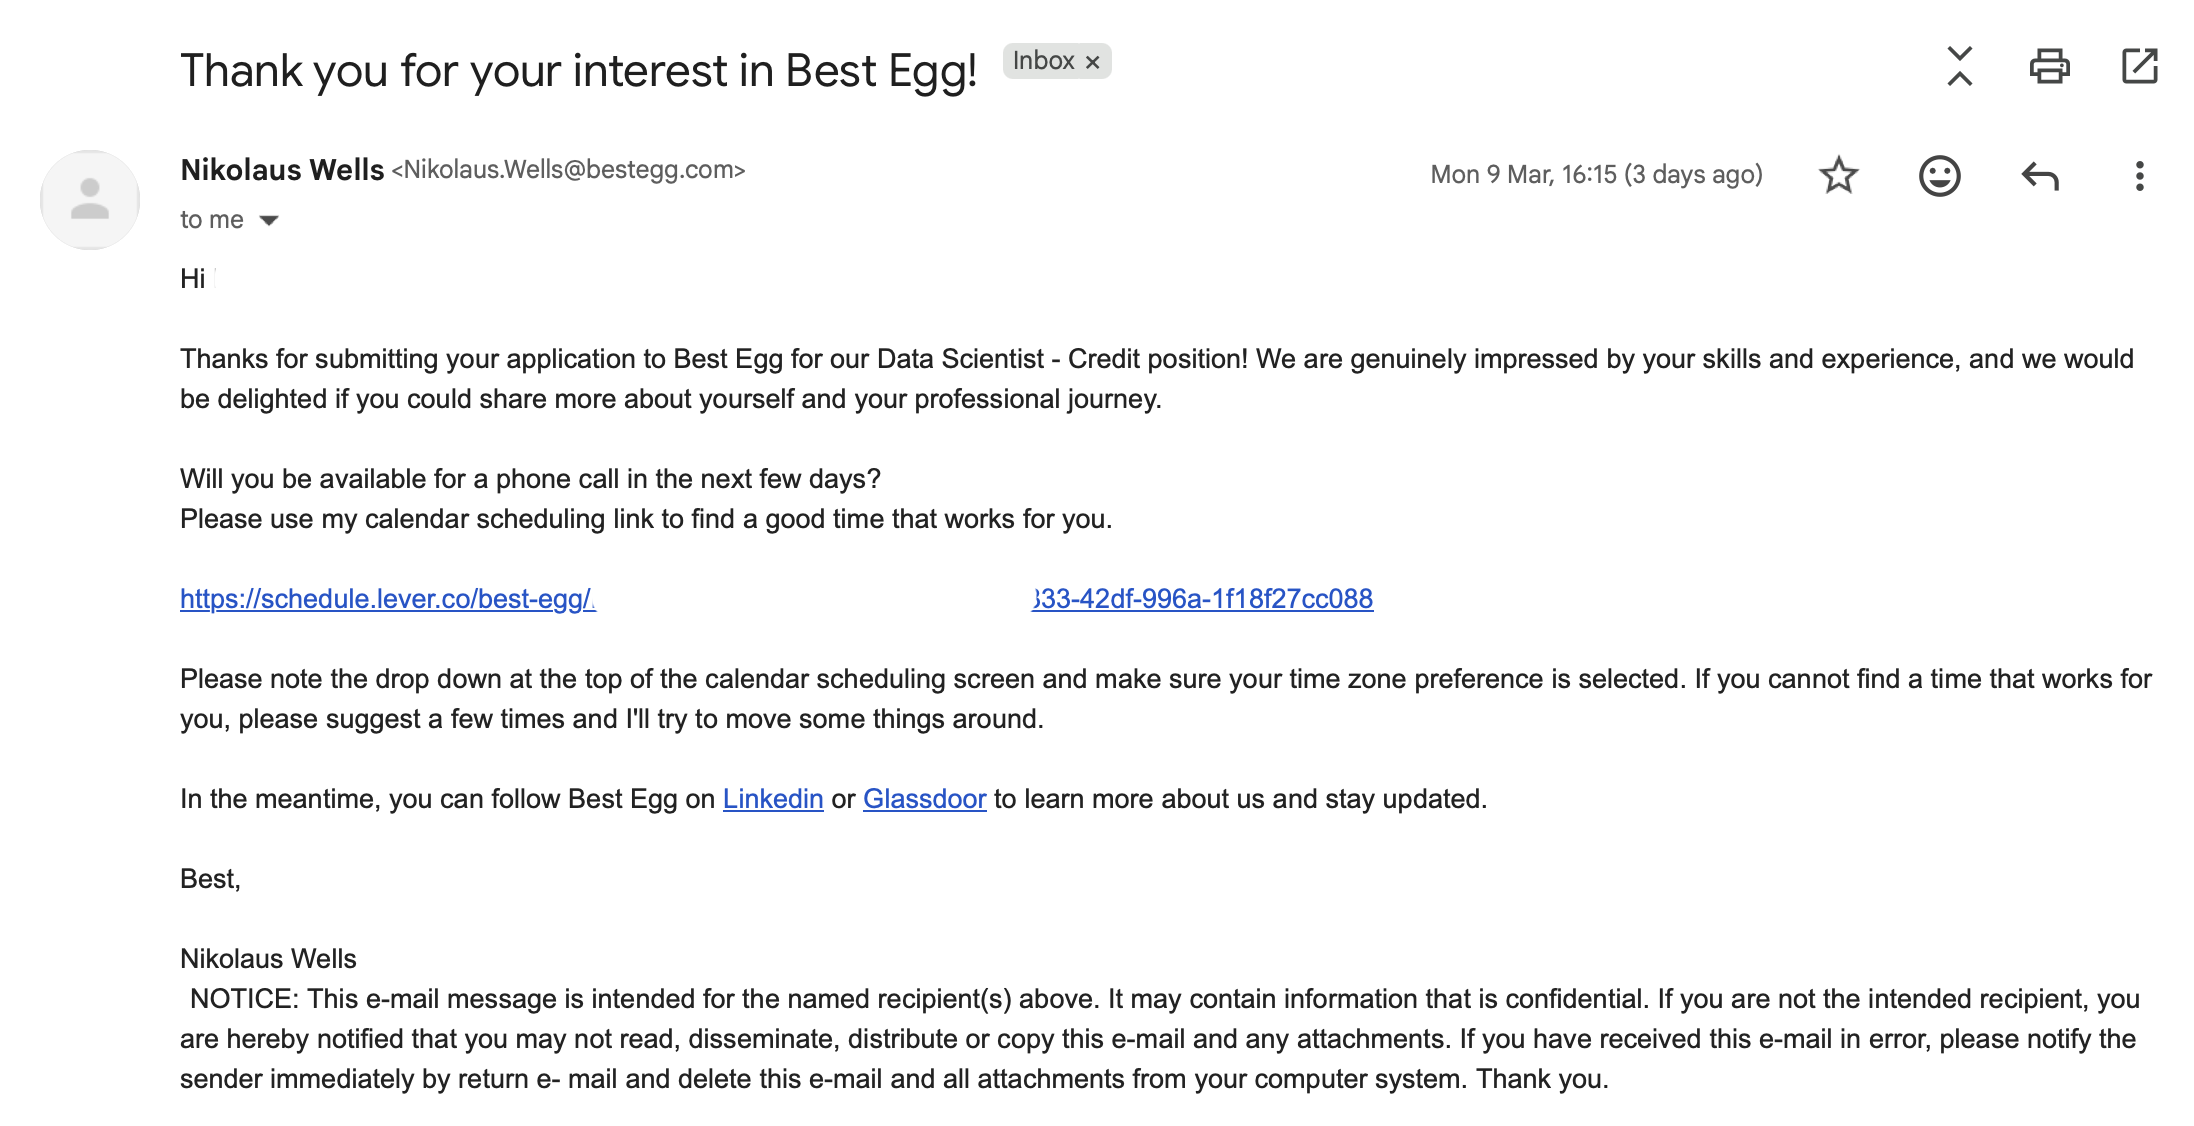Follow Best Egg on Linkedin
Image resolution: width=2194 pixels, height=1126 pixels.
772,798
